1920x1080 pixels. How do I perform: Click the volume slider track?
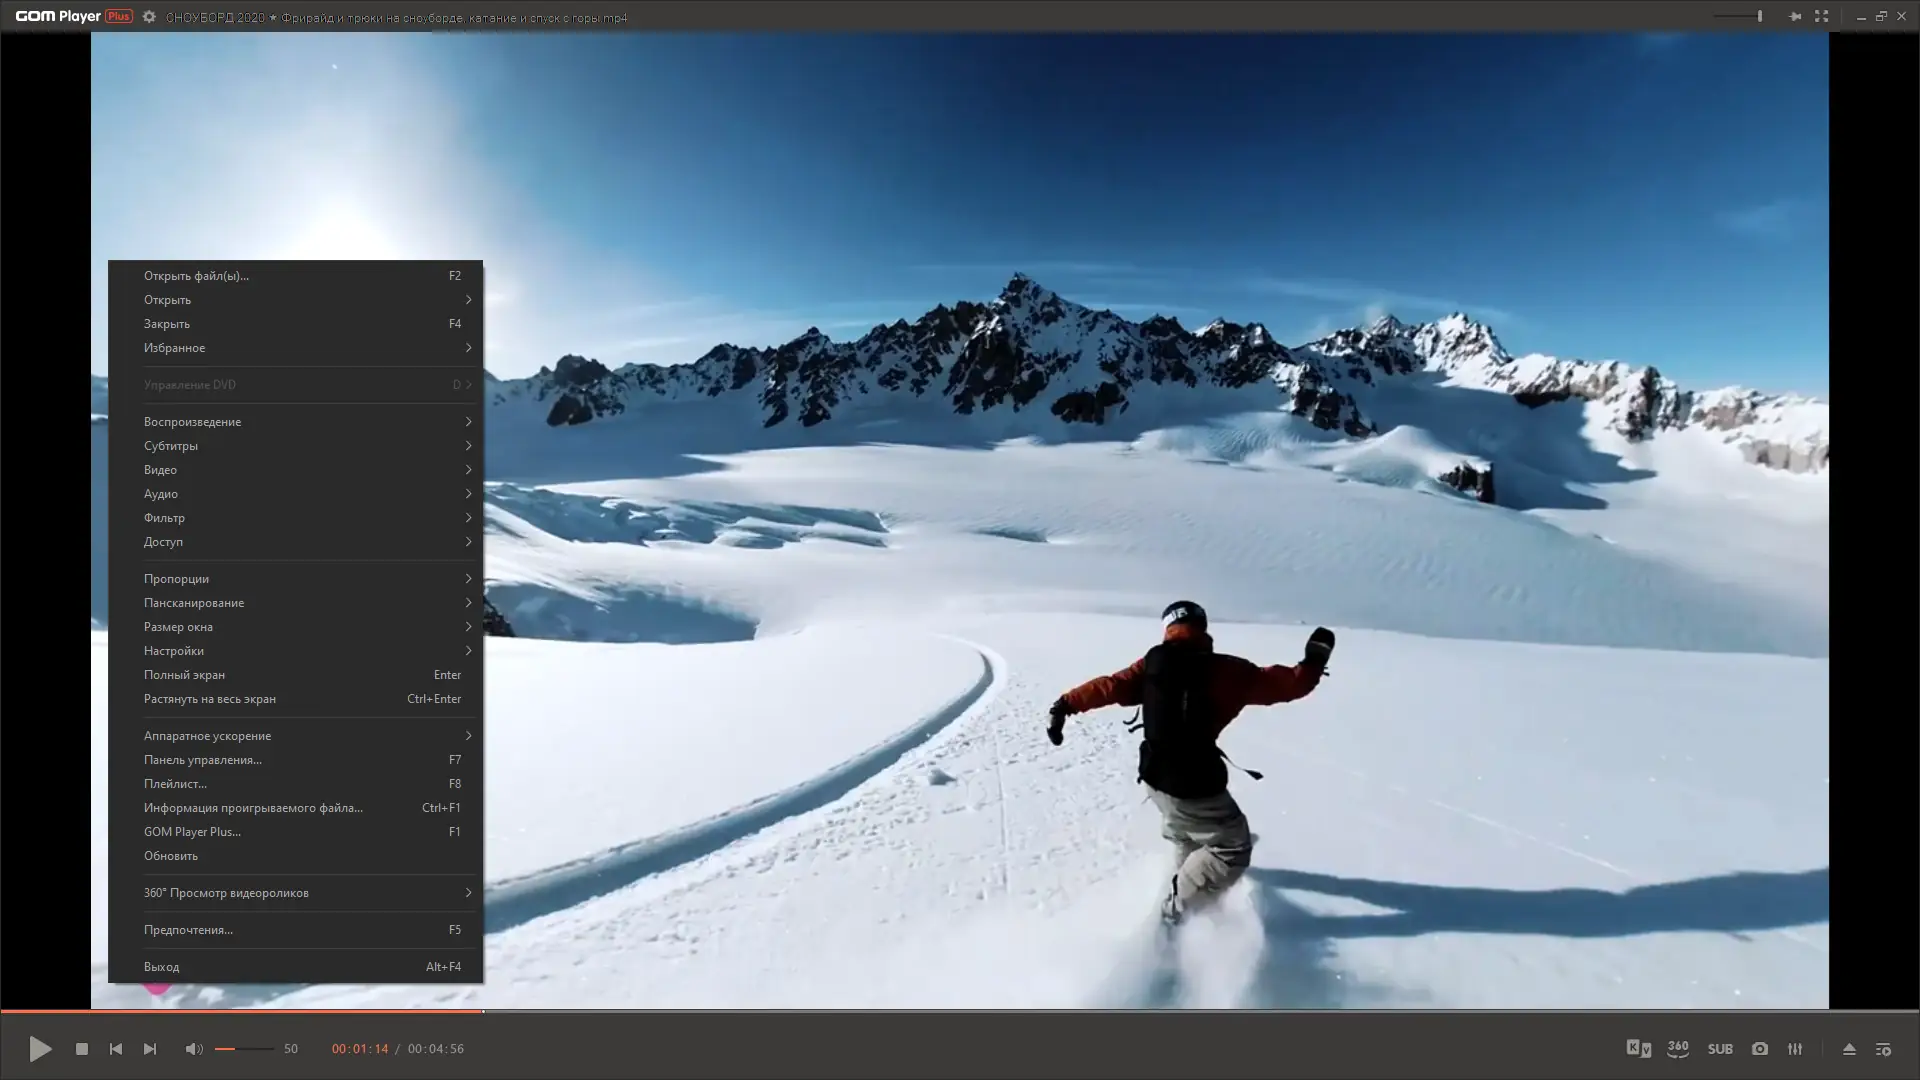245,1049
